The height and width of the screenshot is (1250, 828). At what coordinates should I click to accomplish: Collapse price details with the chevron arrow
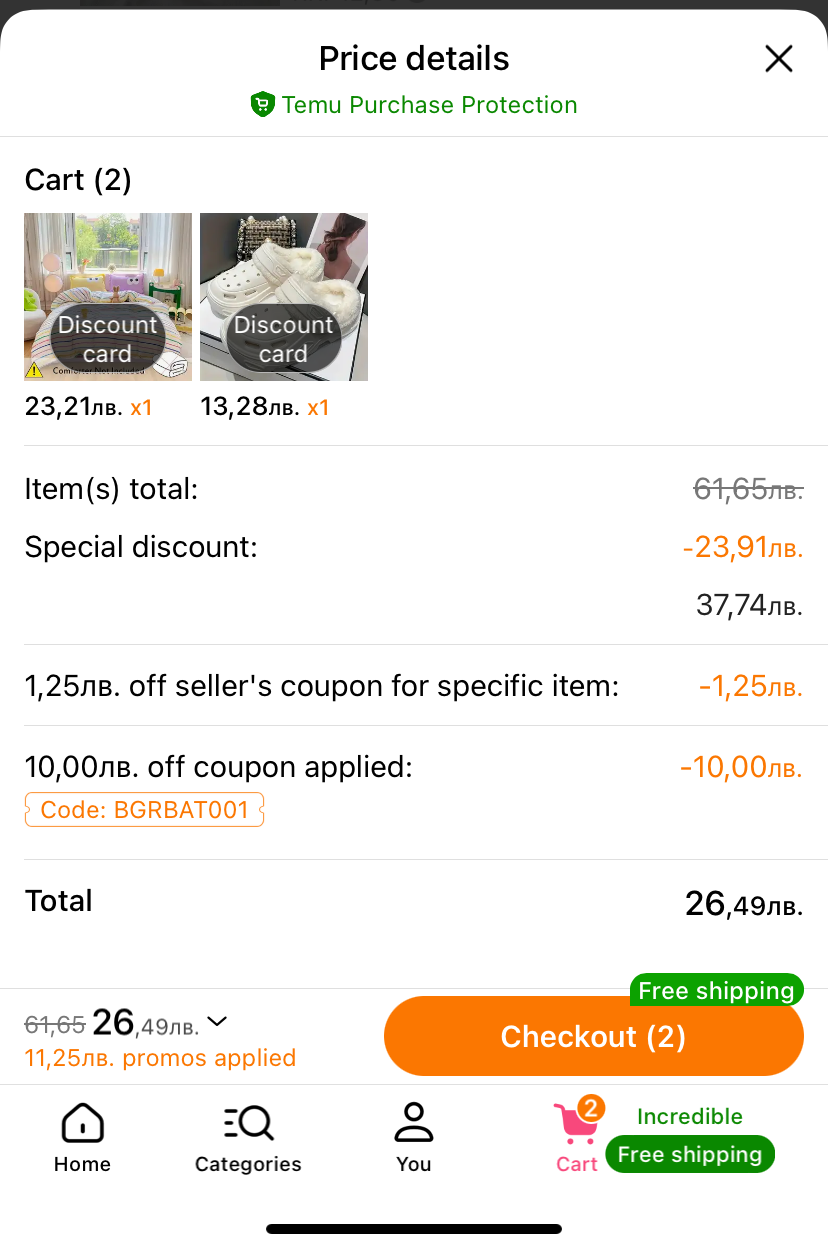pos(217,1022)
